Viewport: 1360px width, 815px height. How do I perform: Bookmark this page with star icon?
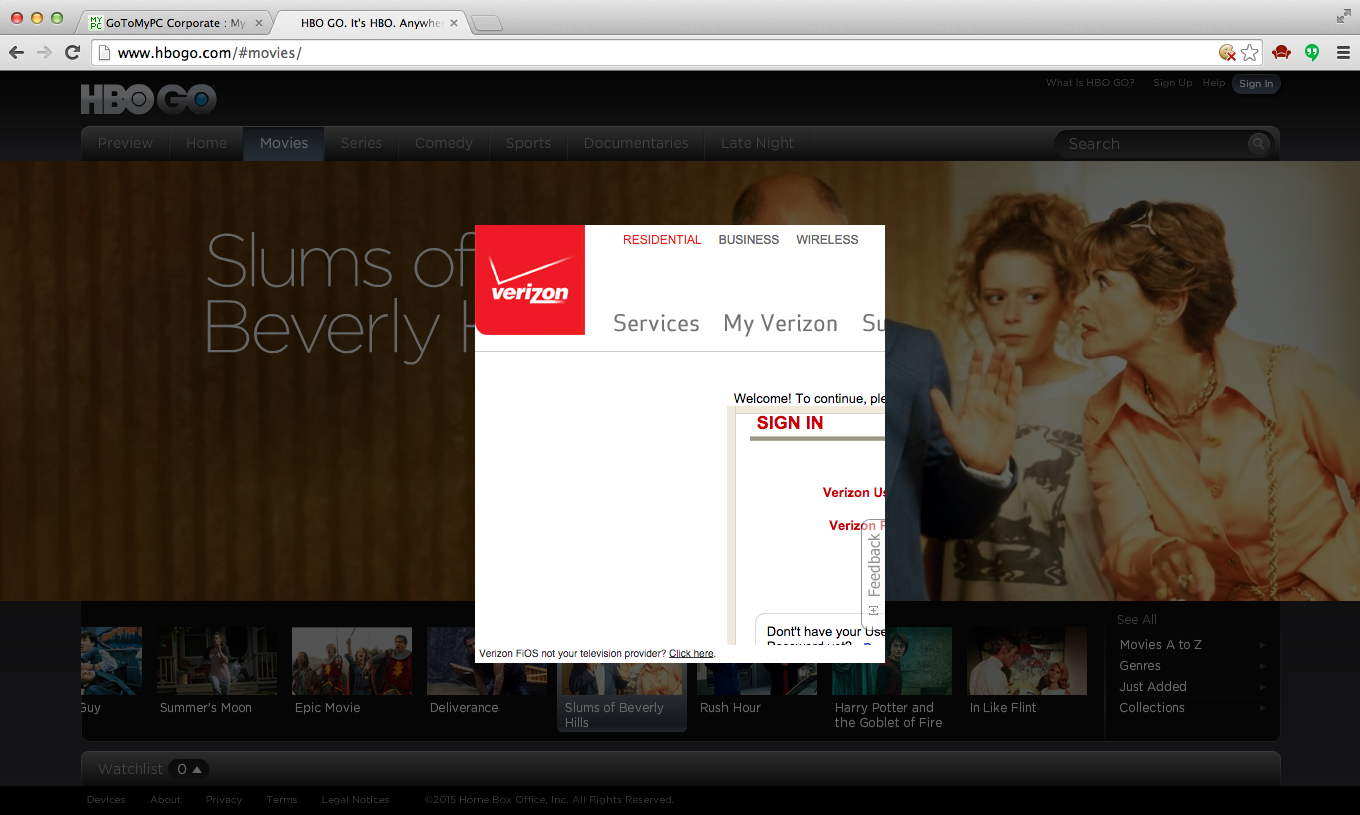[x=1250, y=53]
